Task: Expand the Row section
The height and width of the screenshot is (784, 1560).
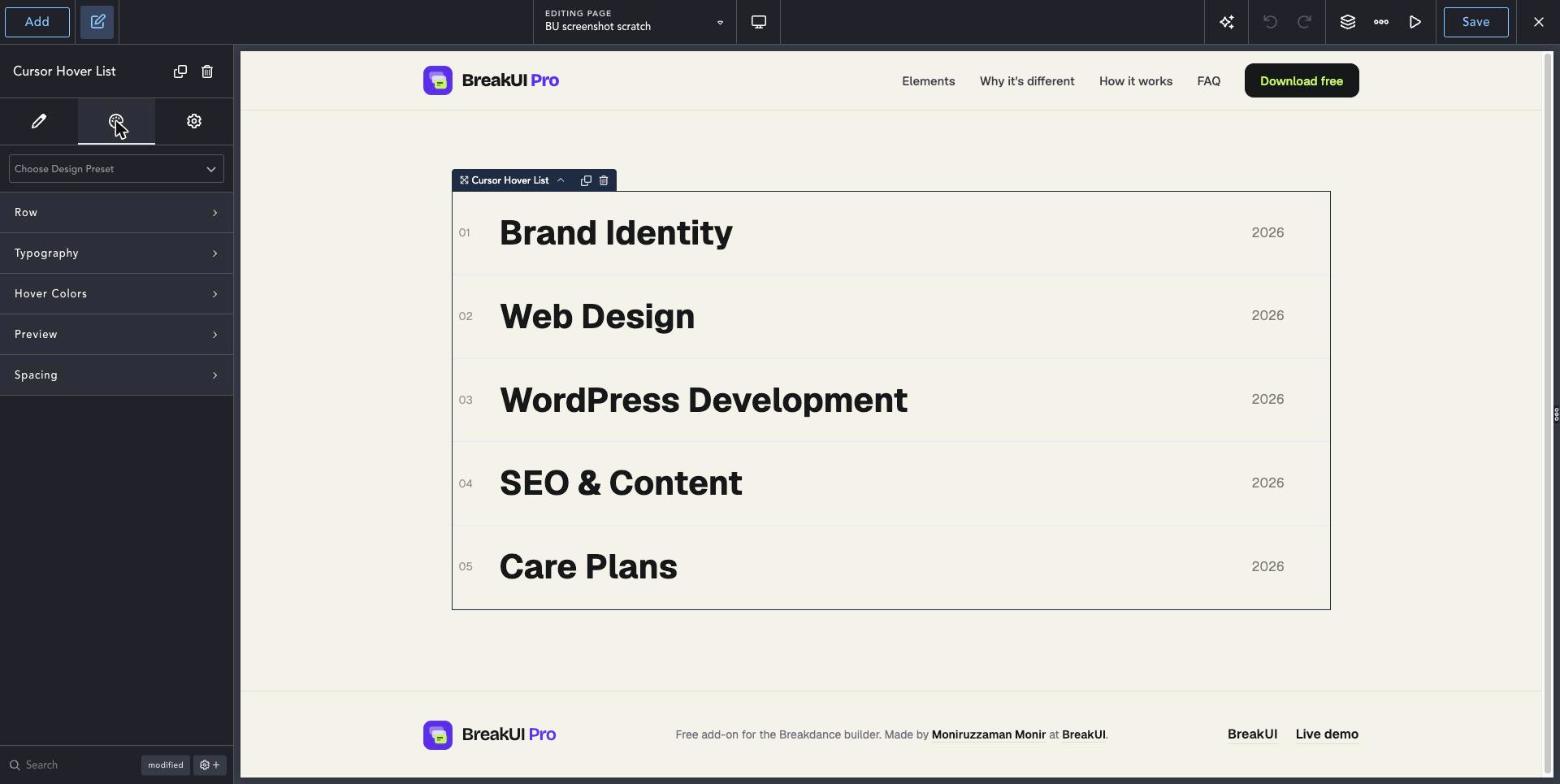Action: (116, 213)
